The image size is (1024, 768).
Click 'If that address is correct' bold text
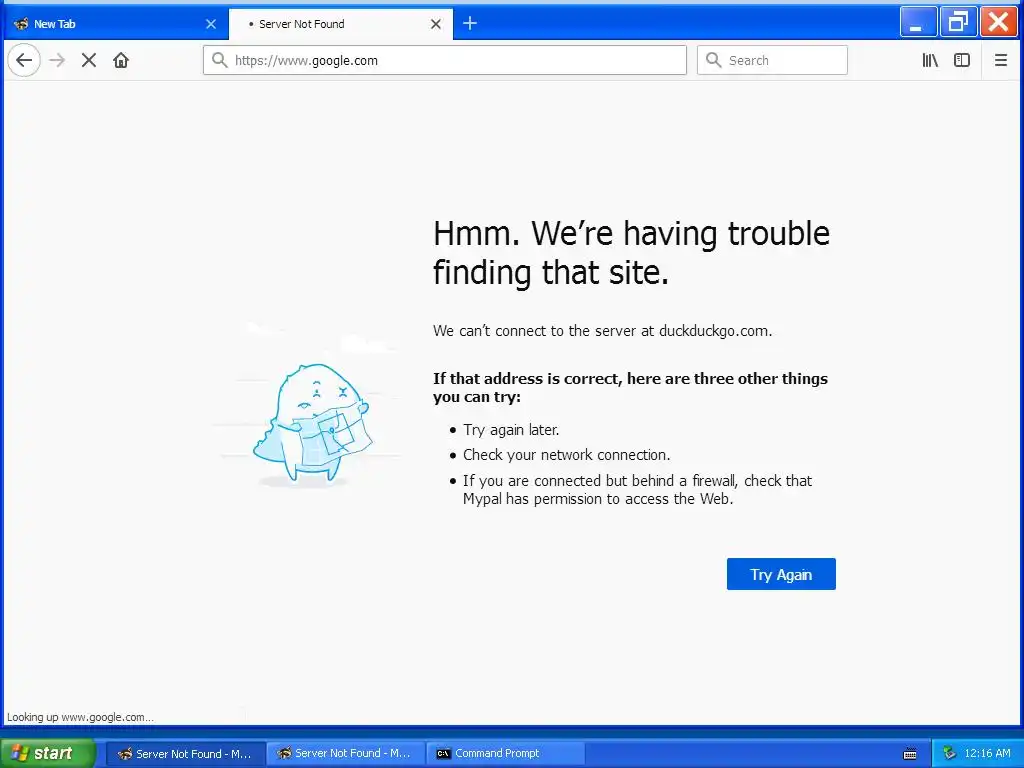pos(630,388)
